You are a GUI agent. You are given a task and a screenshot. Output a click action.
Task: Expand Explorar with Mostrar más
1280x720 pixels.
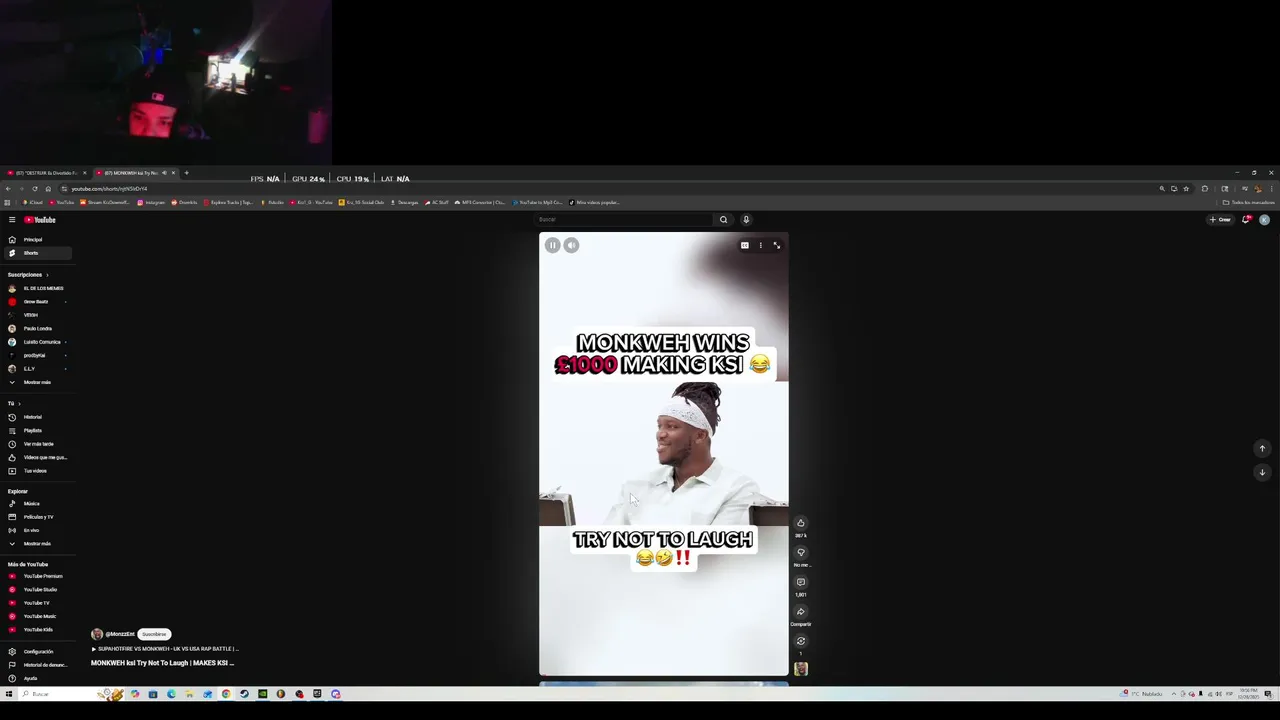click(36, 544)
